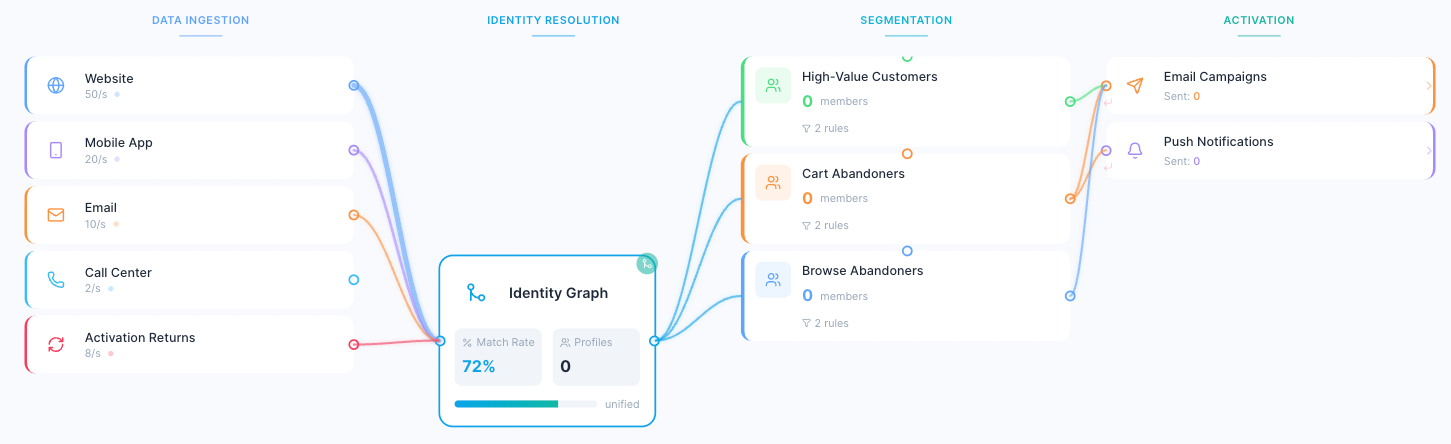The image size is (1451, 444).
Task: Click the High-Value Customers group icon
Action: click(773, 86)
